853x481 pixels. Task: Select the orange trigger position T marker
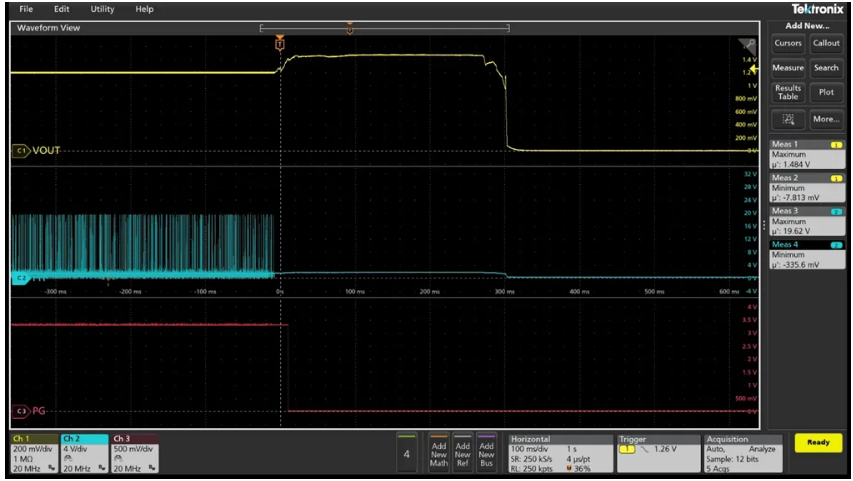point(280,45)
